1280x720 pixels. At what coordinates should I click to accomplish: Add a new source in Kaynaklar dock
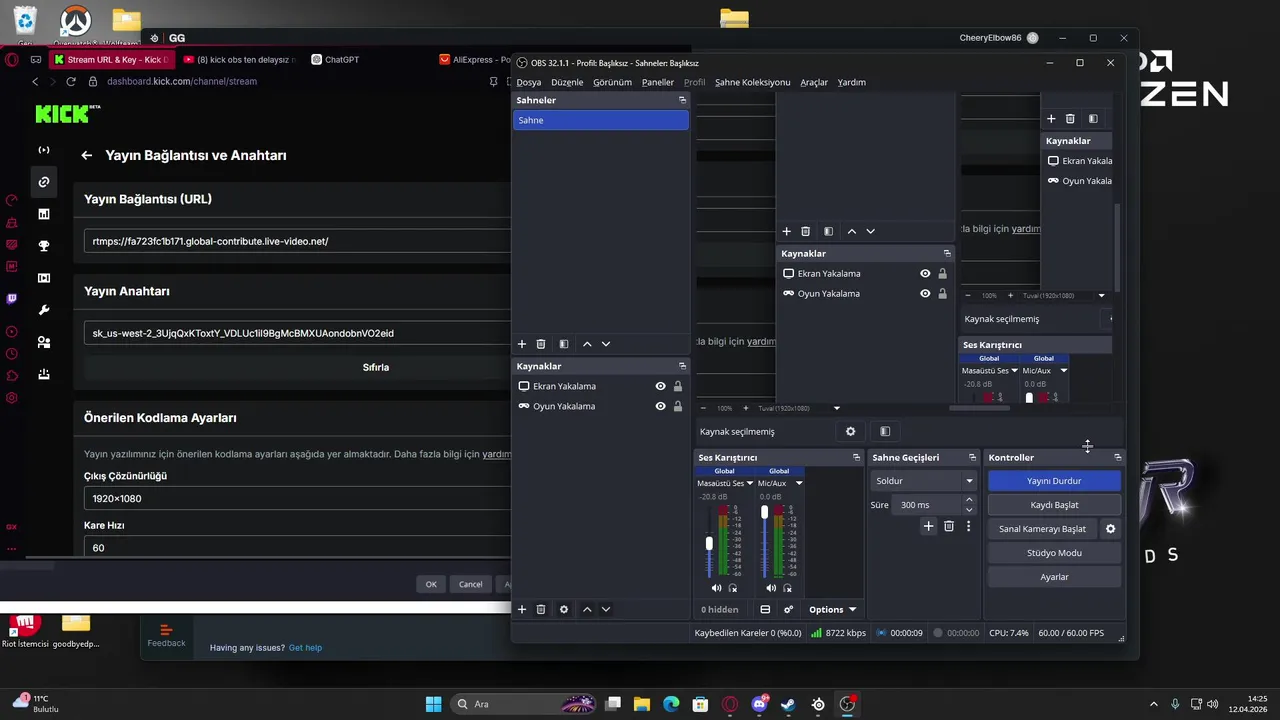(521, 609)
